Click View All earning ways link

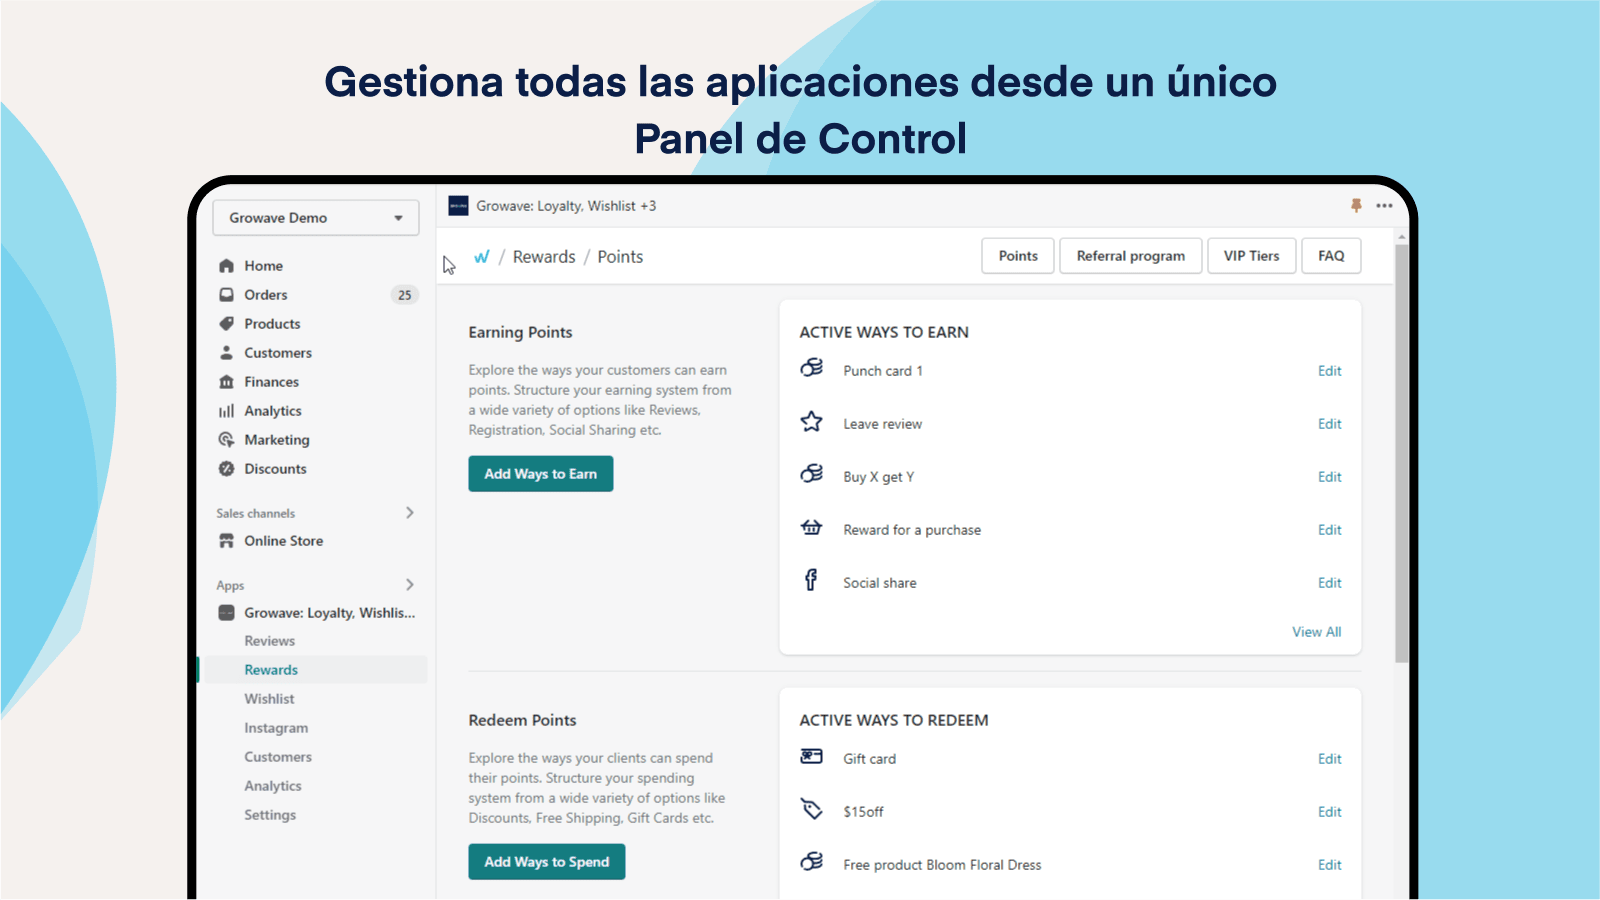[1317, 632]
